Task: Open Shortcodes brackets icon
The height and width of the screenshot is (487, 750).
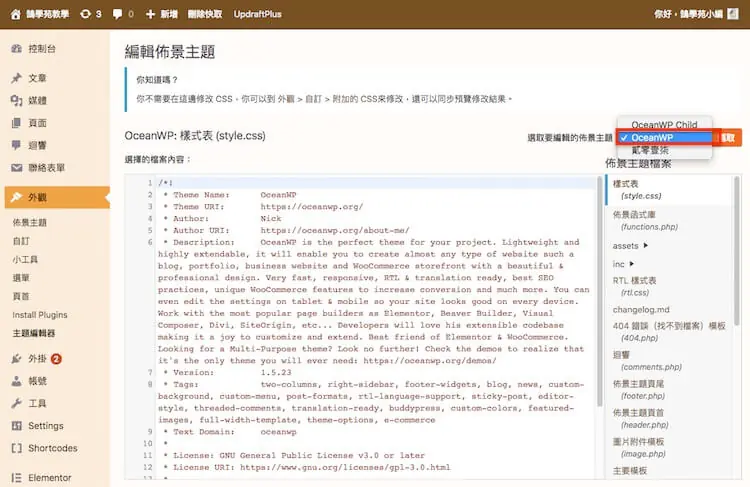Action: (x=16, y=448)
